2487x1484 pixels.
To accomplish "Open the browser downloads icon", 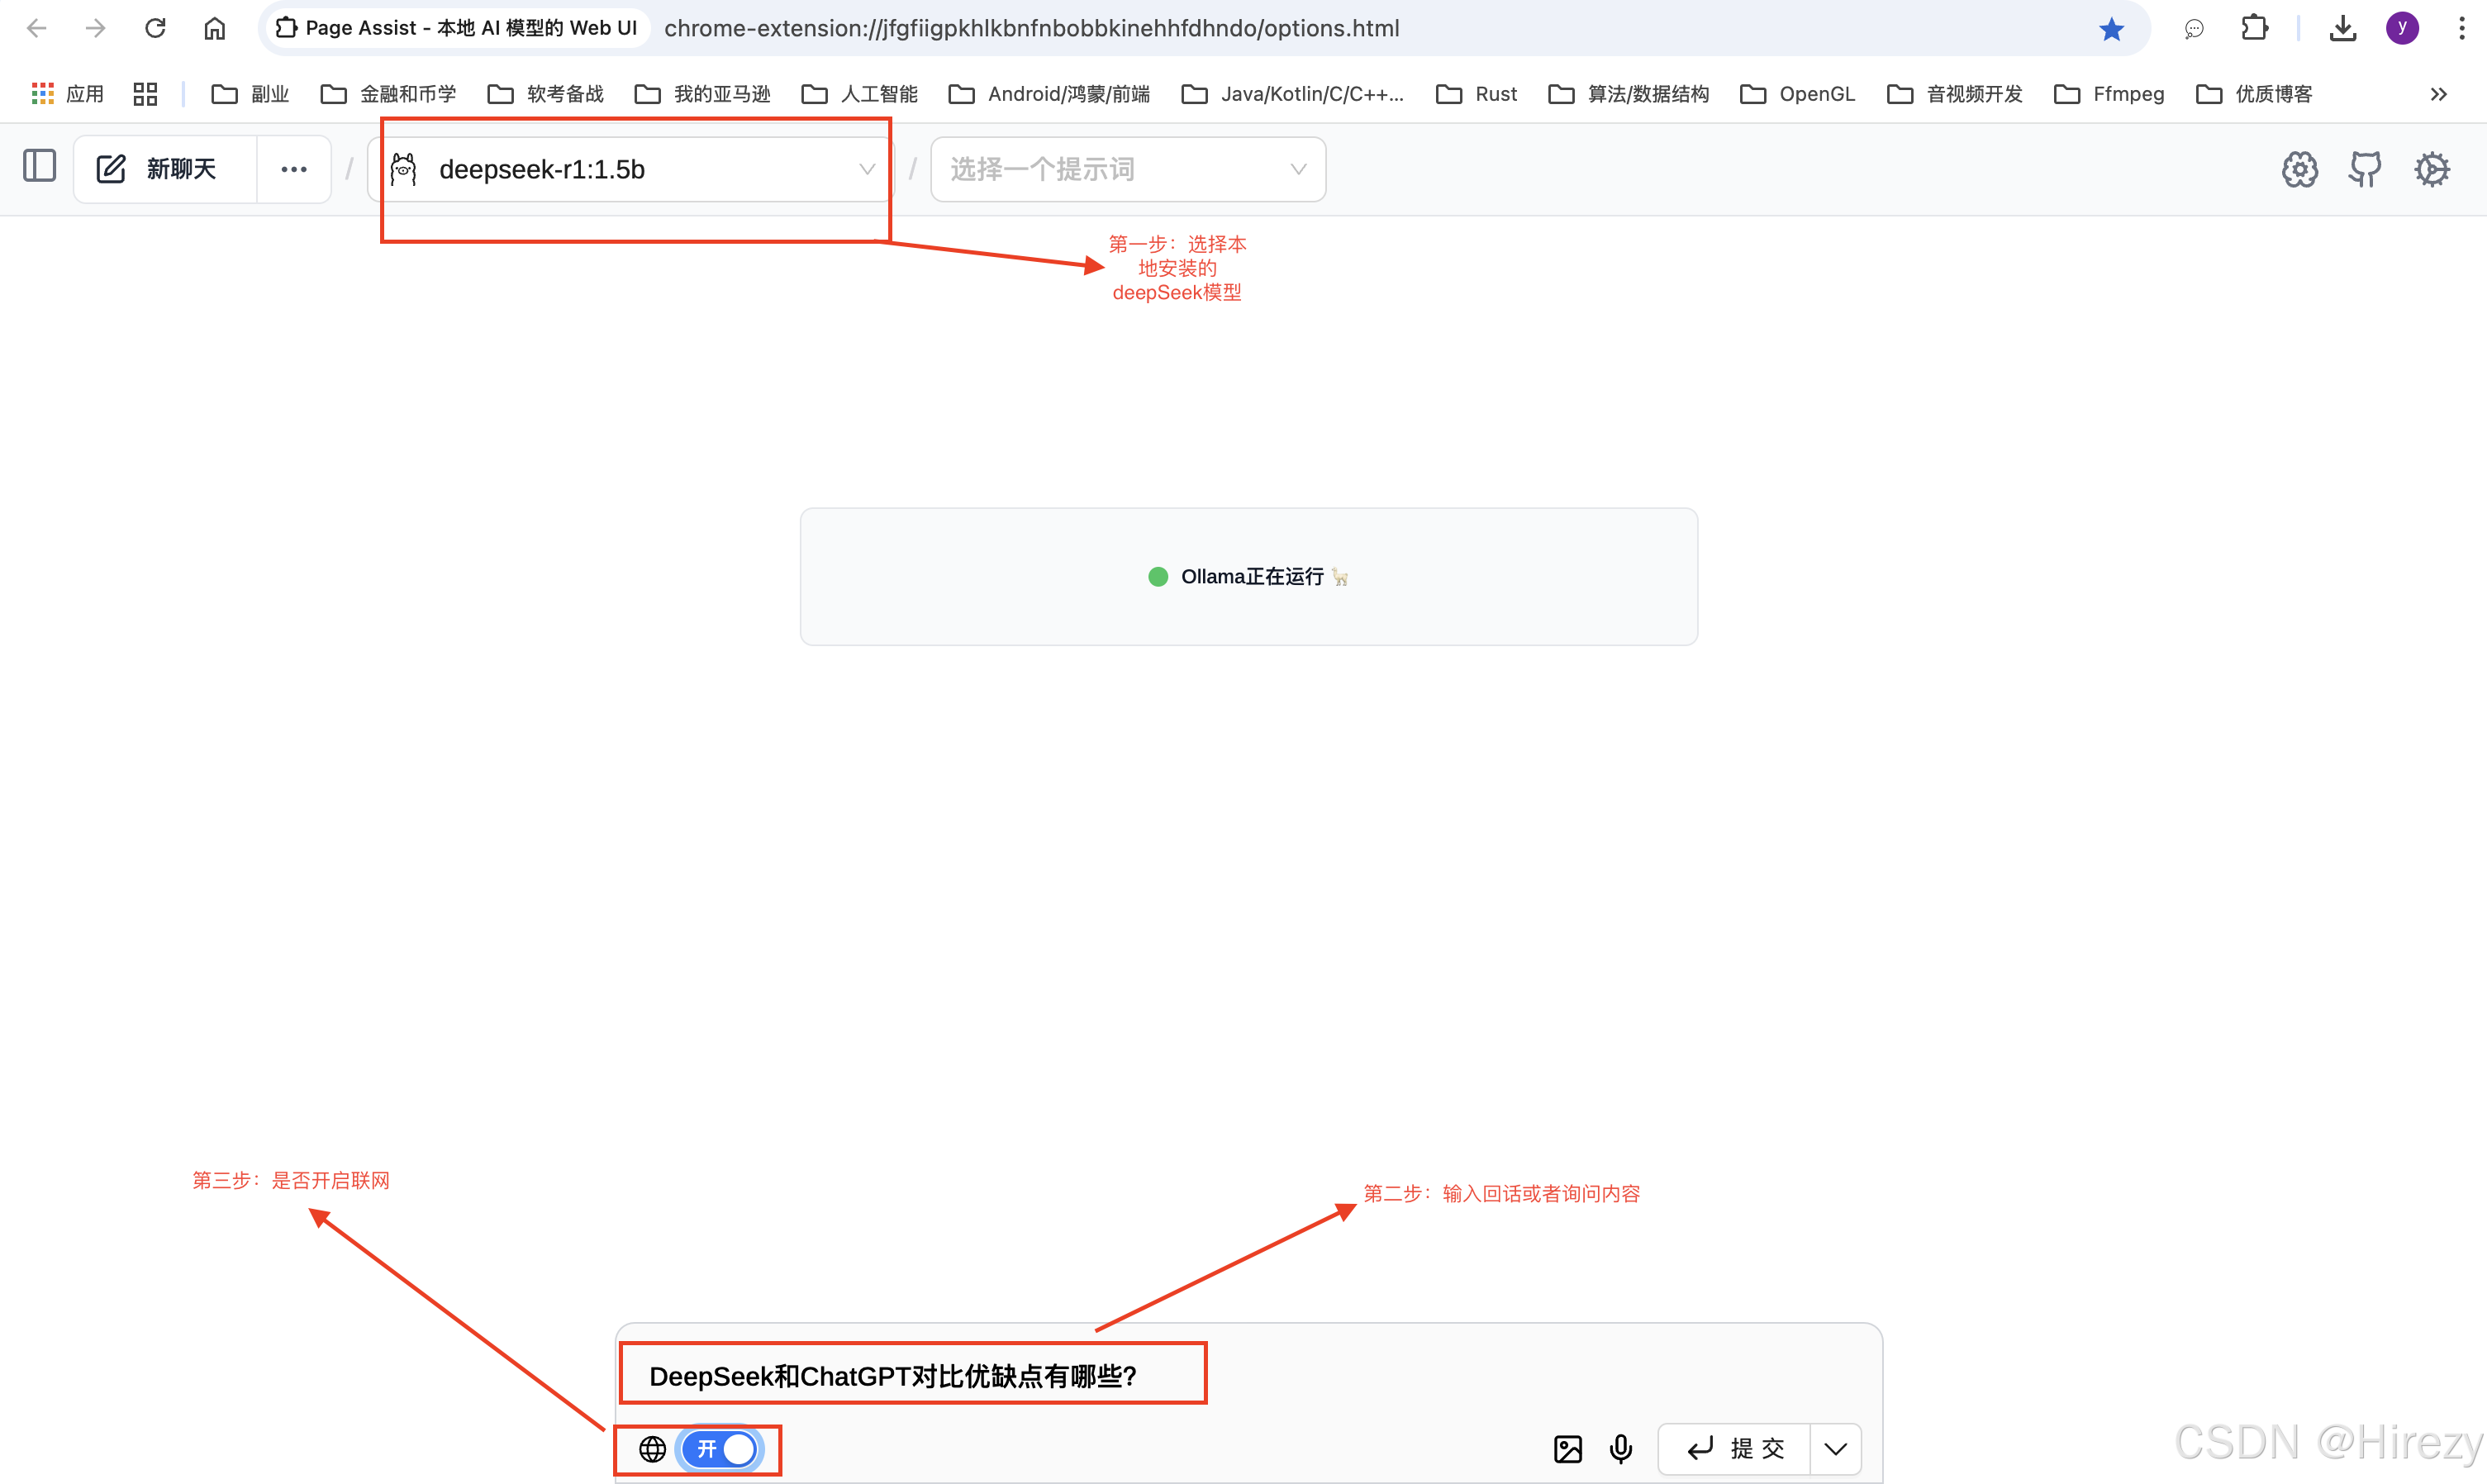I will tap(2342, 28).
